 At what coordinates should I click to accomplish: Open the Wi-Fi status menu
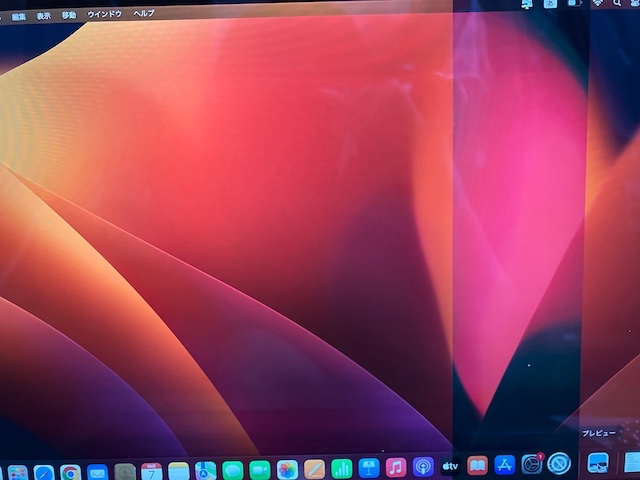pos(598,3)
